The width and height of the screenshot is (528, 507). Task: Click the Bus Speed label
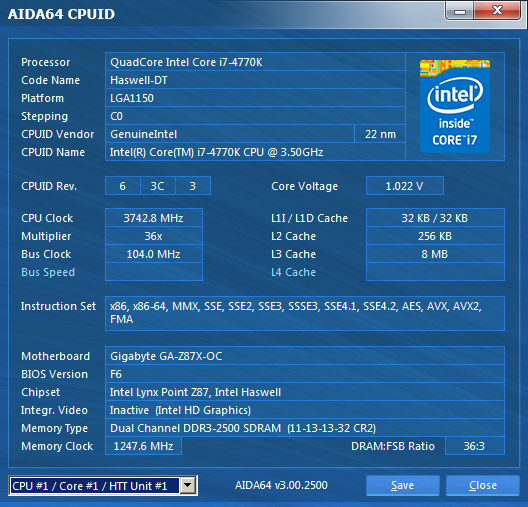pyautogui.click(x=48, y=272)
